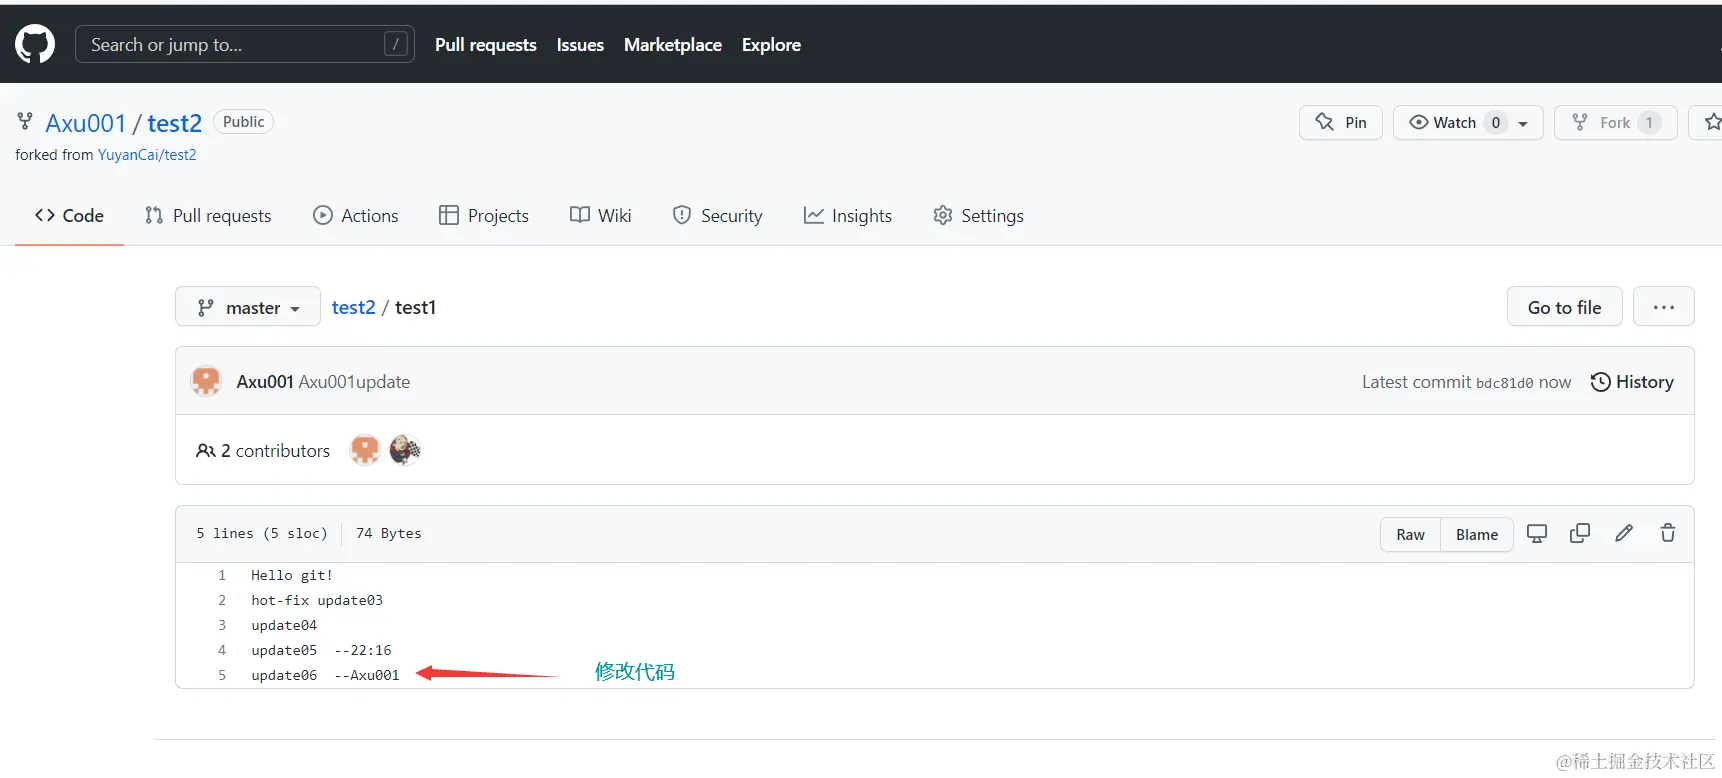Image resolution: width=1722 pixels, height=778 pixels.
Task: Open the Security tab
Action: click(717, 215)
